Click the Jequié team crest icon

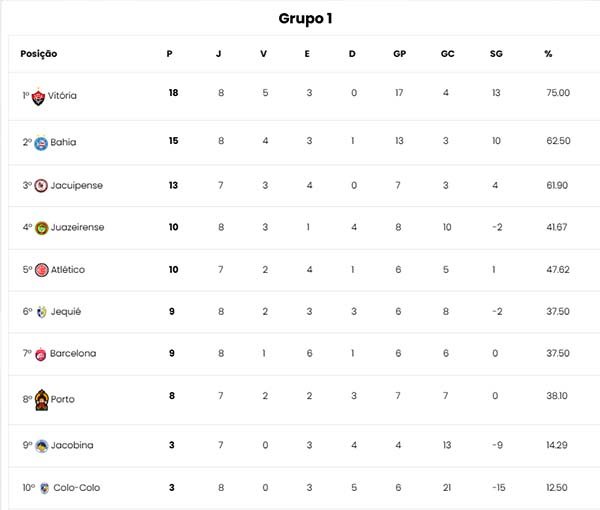pos(41,312)
